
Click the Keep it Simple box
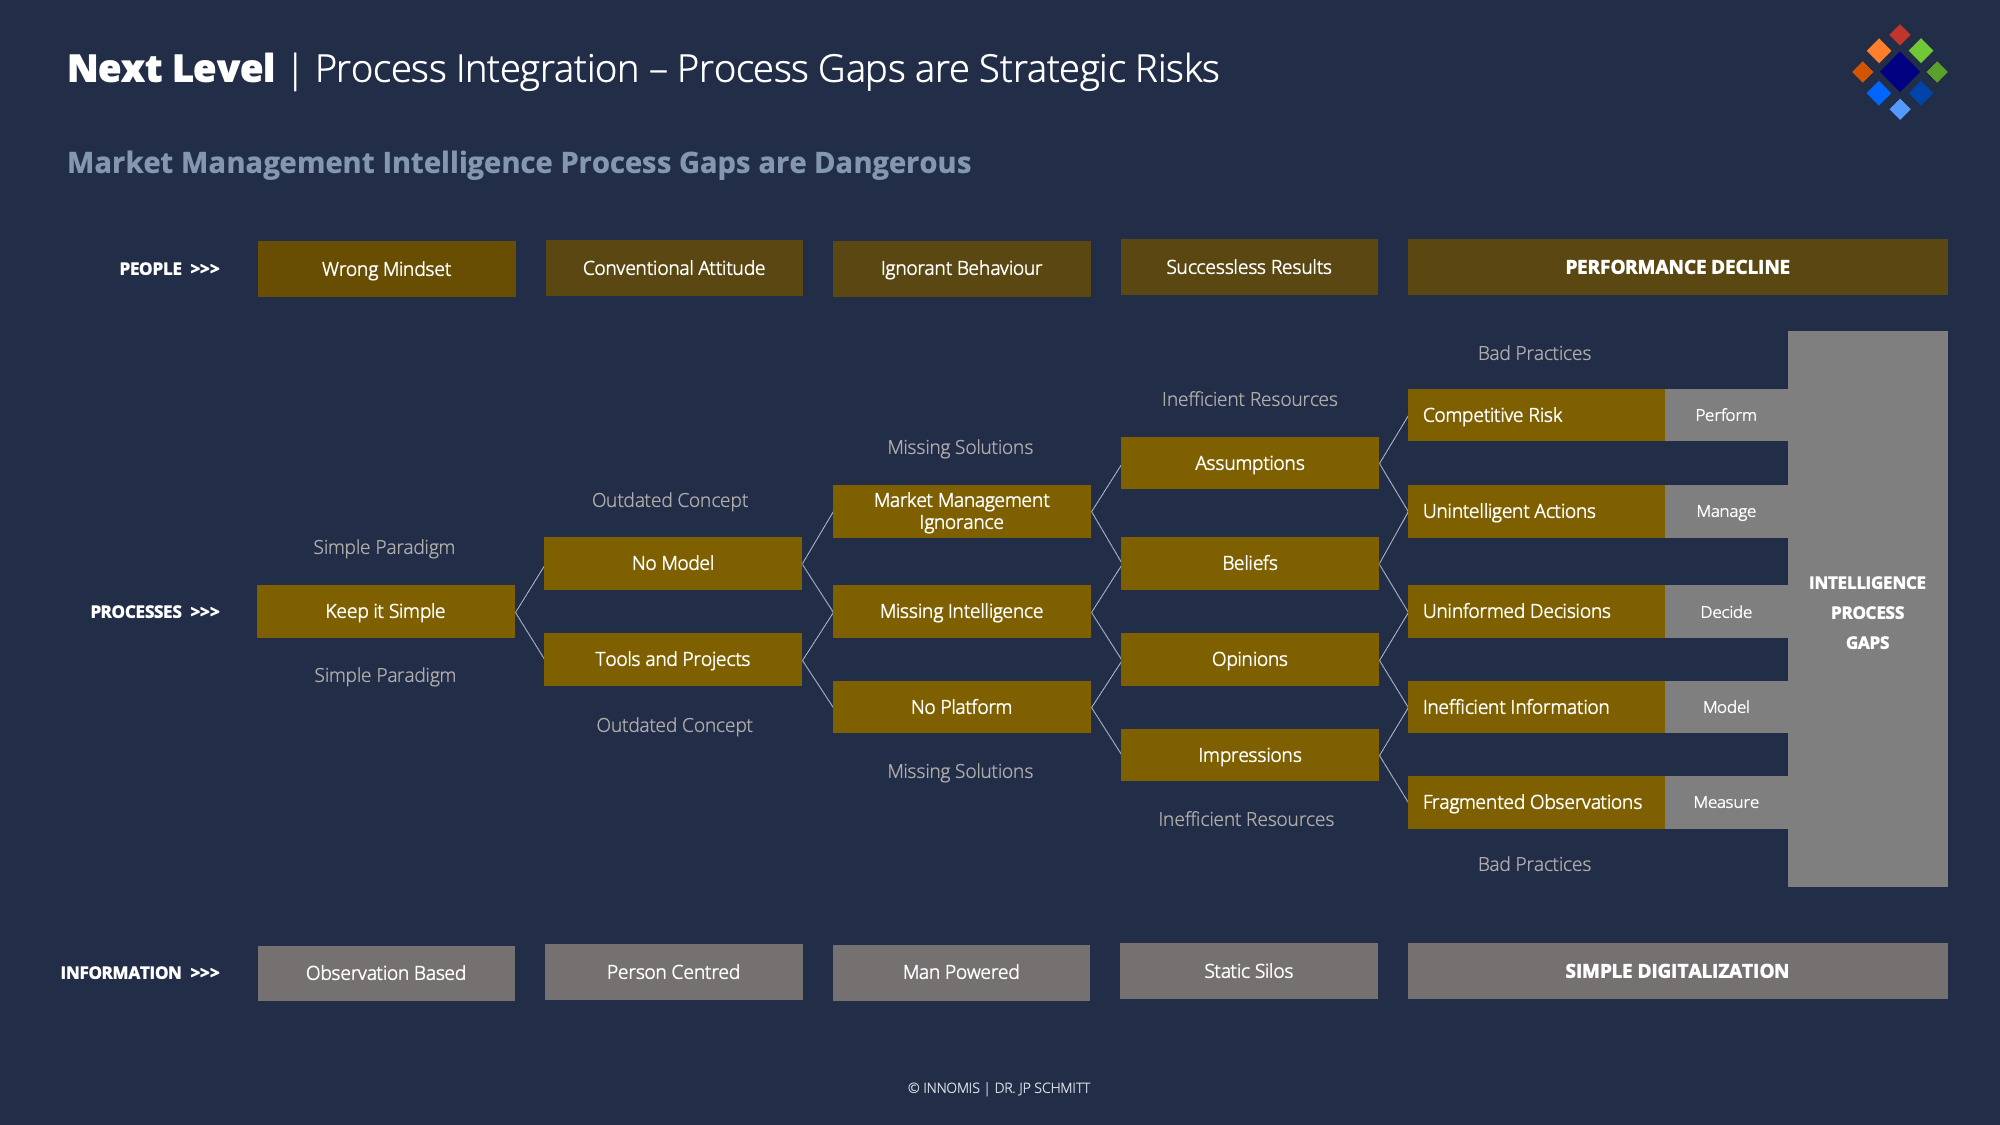(386, 611)
